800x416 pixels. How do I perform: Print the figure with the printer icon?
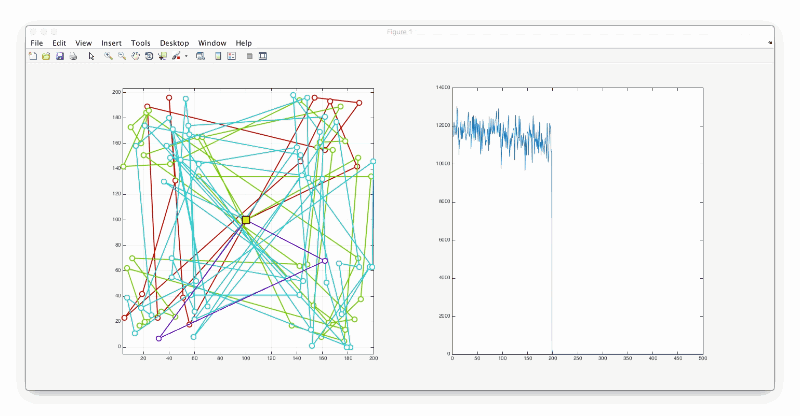click(x=73, y=56)
